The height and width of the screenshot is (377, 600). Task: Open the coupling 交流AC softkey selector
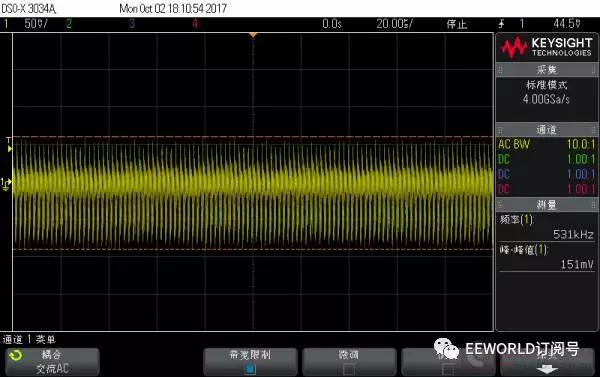click(x=52, y=362)
